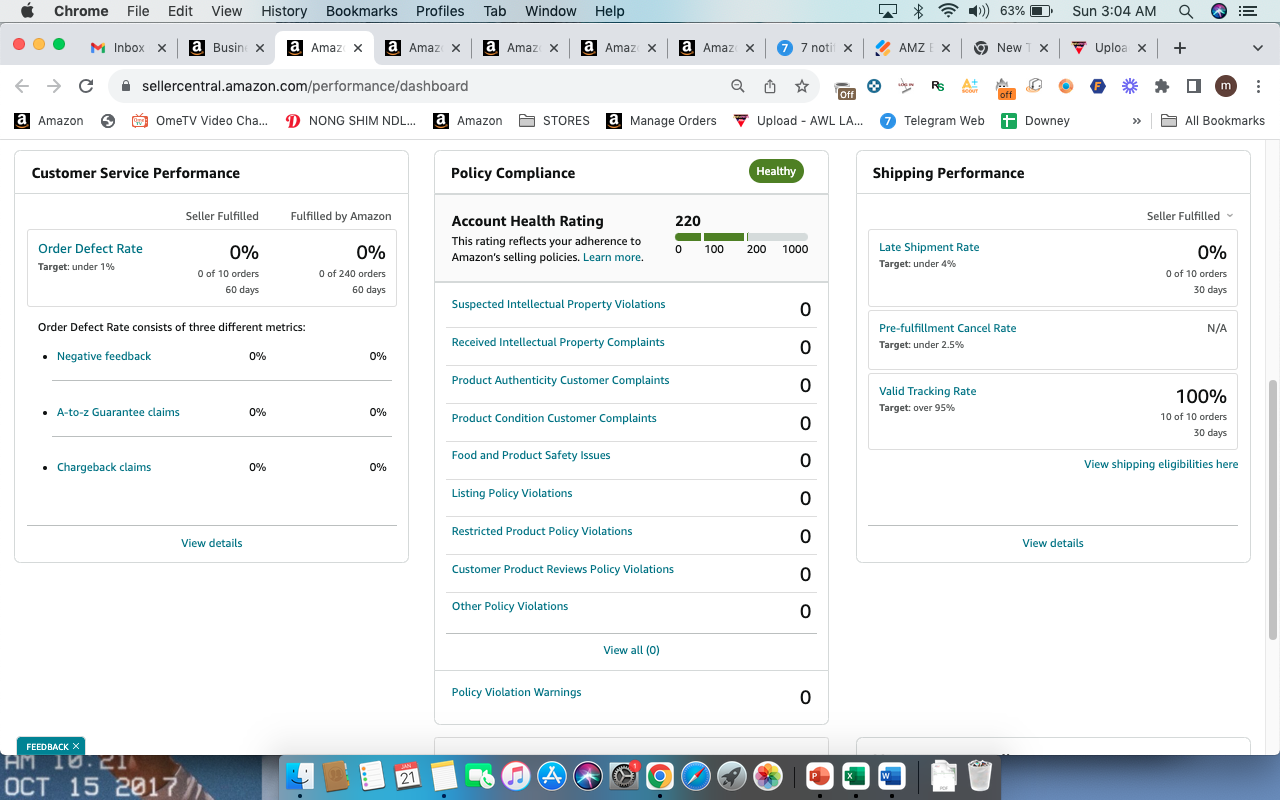The image size is (1280, 800).
Task: Click View details under Customer Service Performance
Action: tap(211, 543)
